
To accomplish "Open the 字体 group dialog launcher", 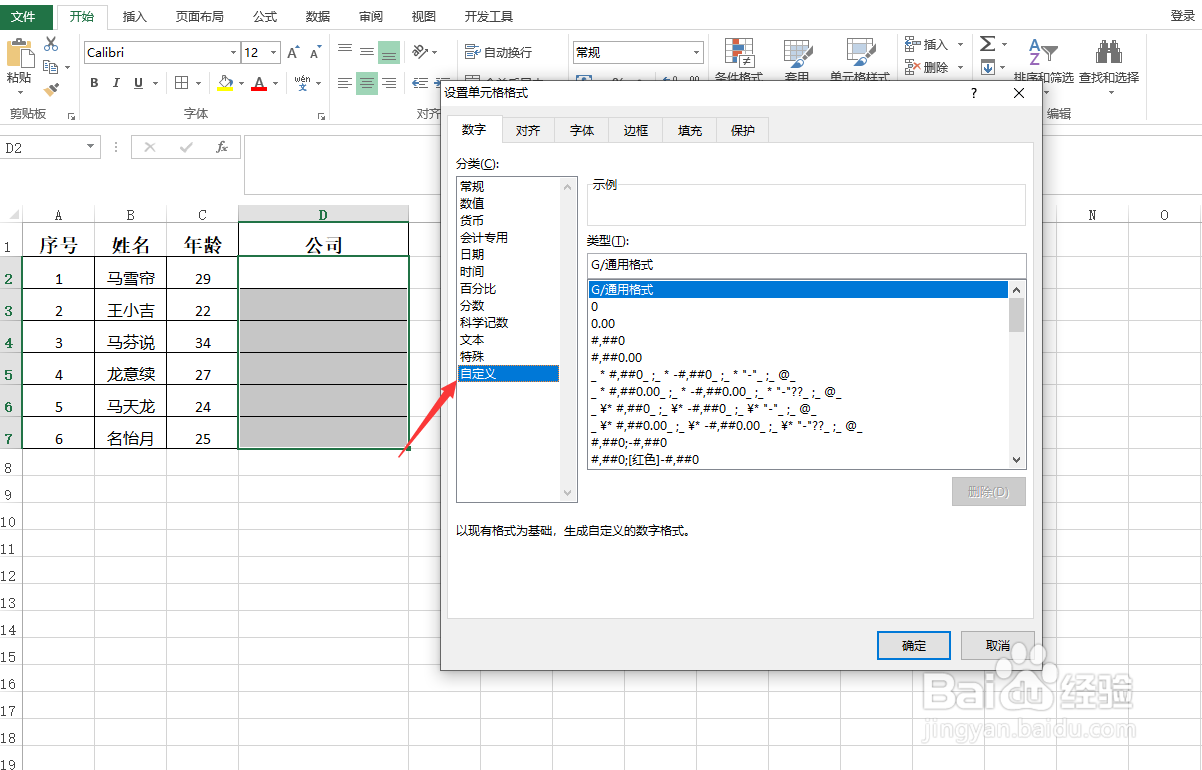I will point(321,116).
